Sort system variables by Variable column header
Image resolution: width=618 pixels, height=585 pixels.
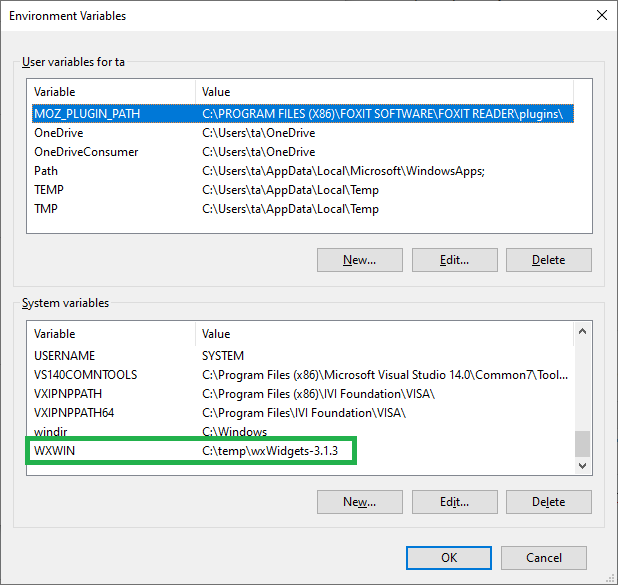pos(110,334)
